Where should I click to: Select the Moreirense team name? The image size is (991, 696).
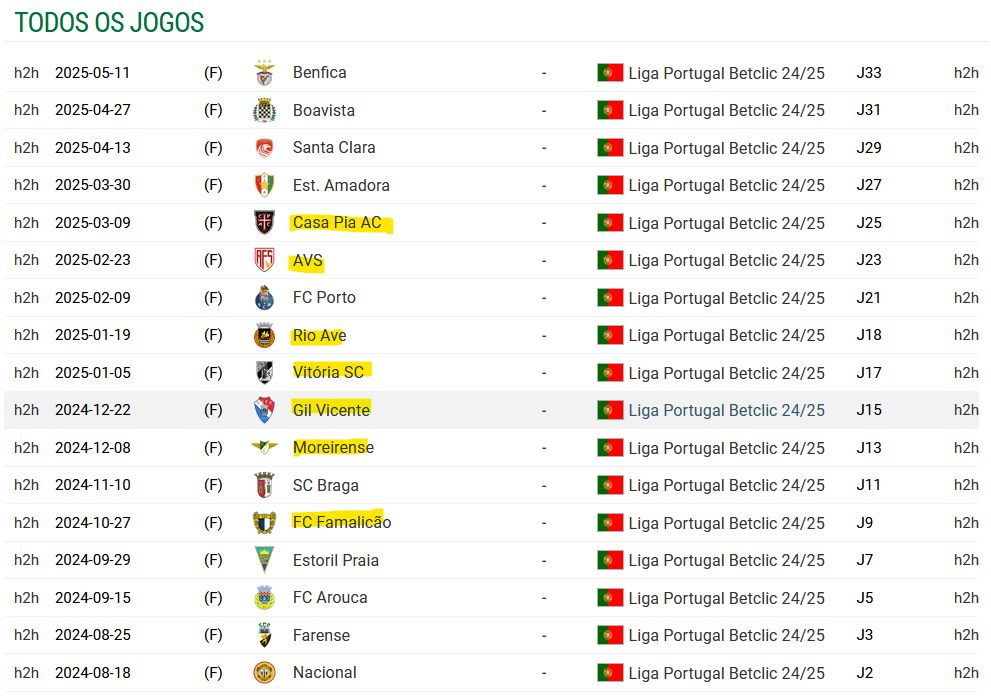(333, 448)
